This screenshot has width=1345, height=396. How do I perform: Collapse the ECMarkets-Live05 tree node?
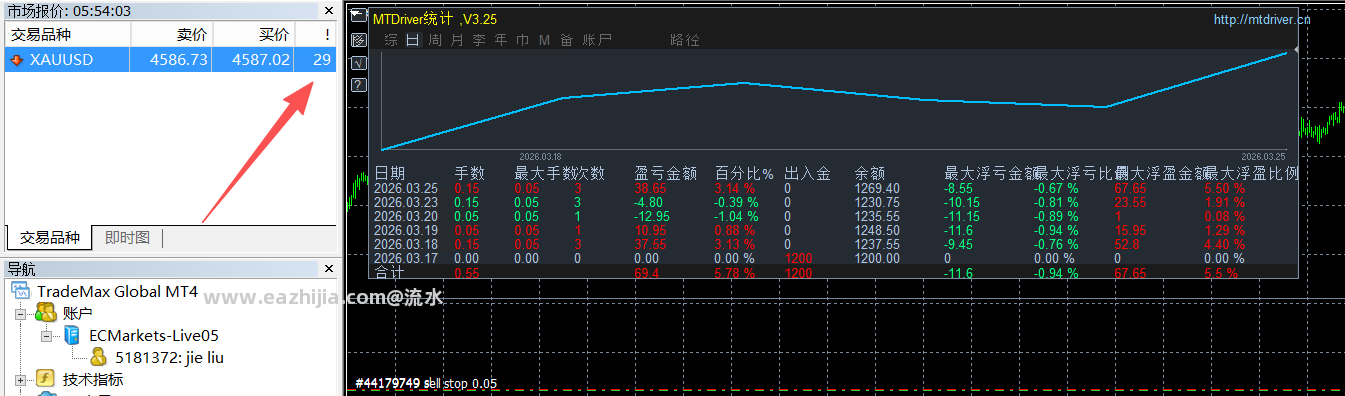(46, 336)
